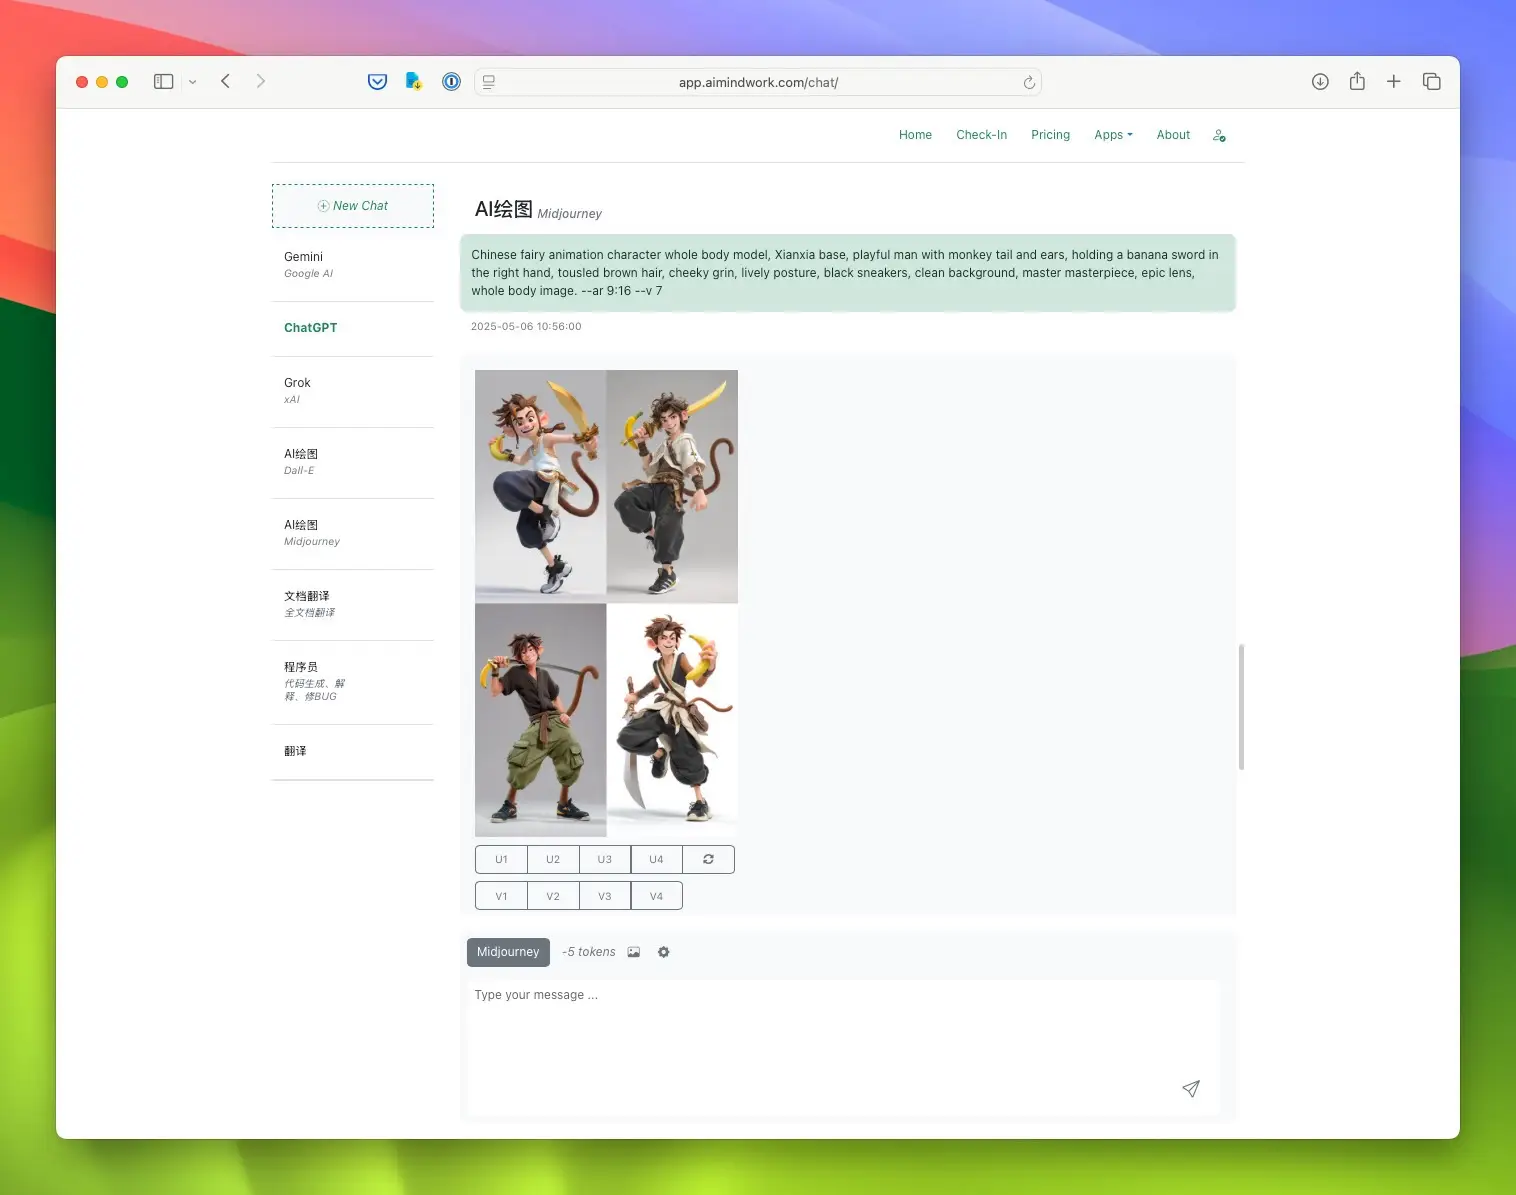Image resolution: width=1516 pixels, height=1195 pixels.
Task: Toggle the Safari sidebar button
Action: [163, 82]
